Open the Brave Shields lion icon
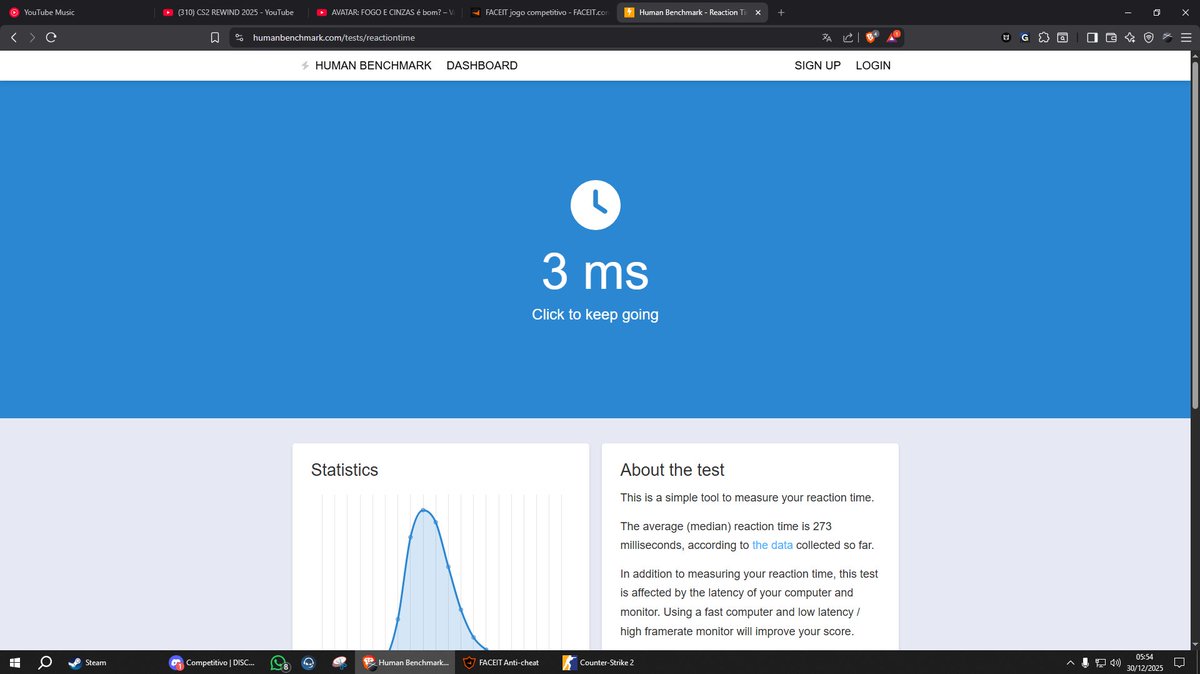1200x674 pixels. pos(871,37)
